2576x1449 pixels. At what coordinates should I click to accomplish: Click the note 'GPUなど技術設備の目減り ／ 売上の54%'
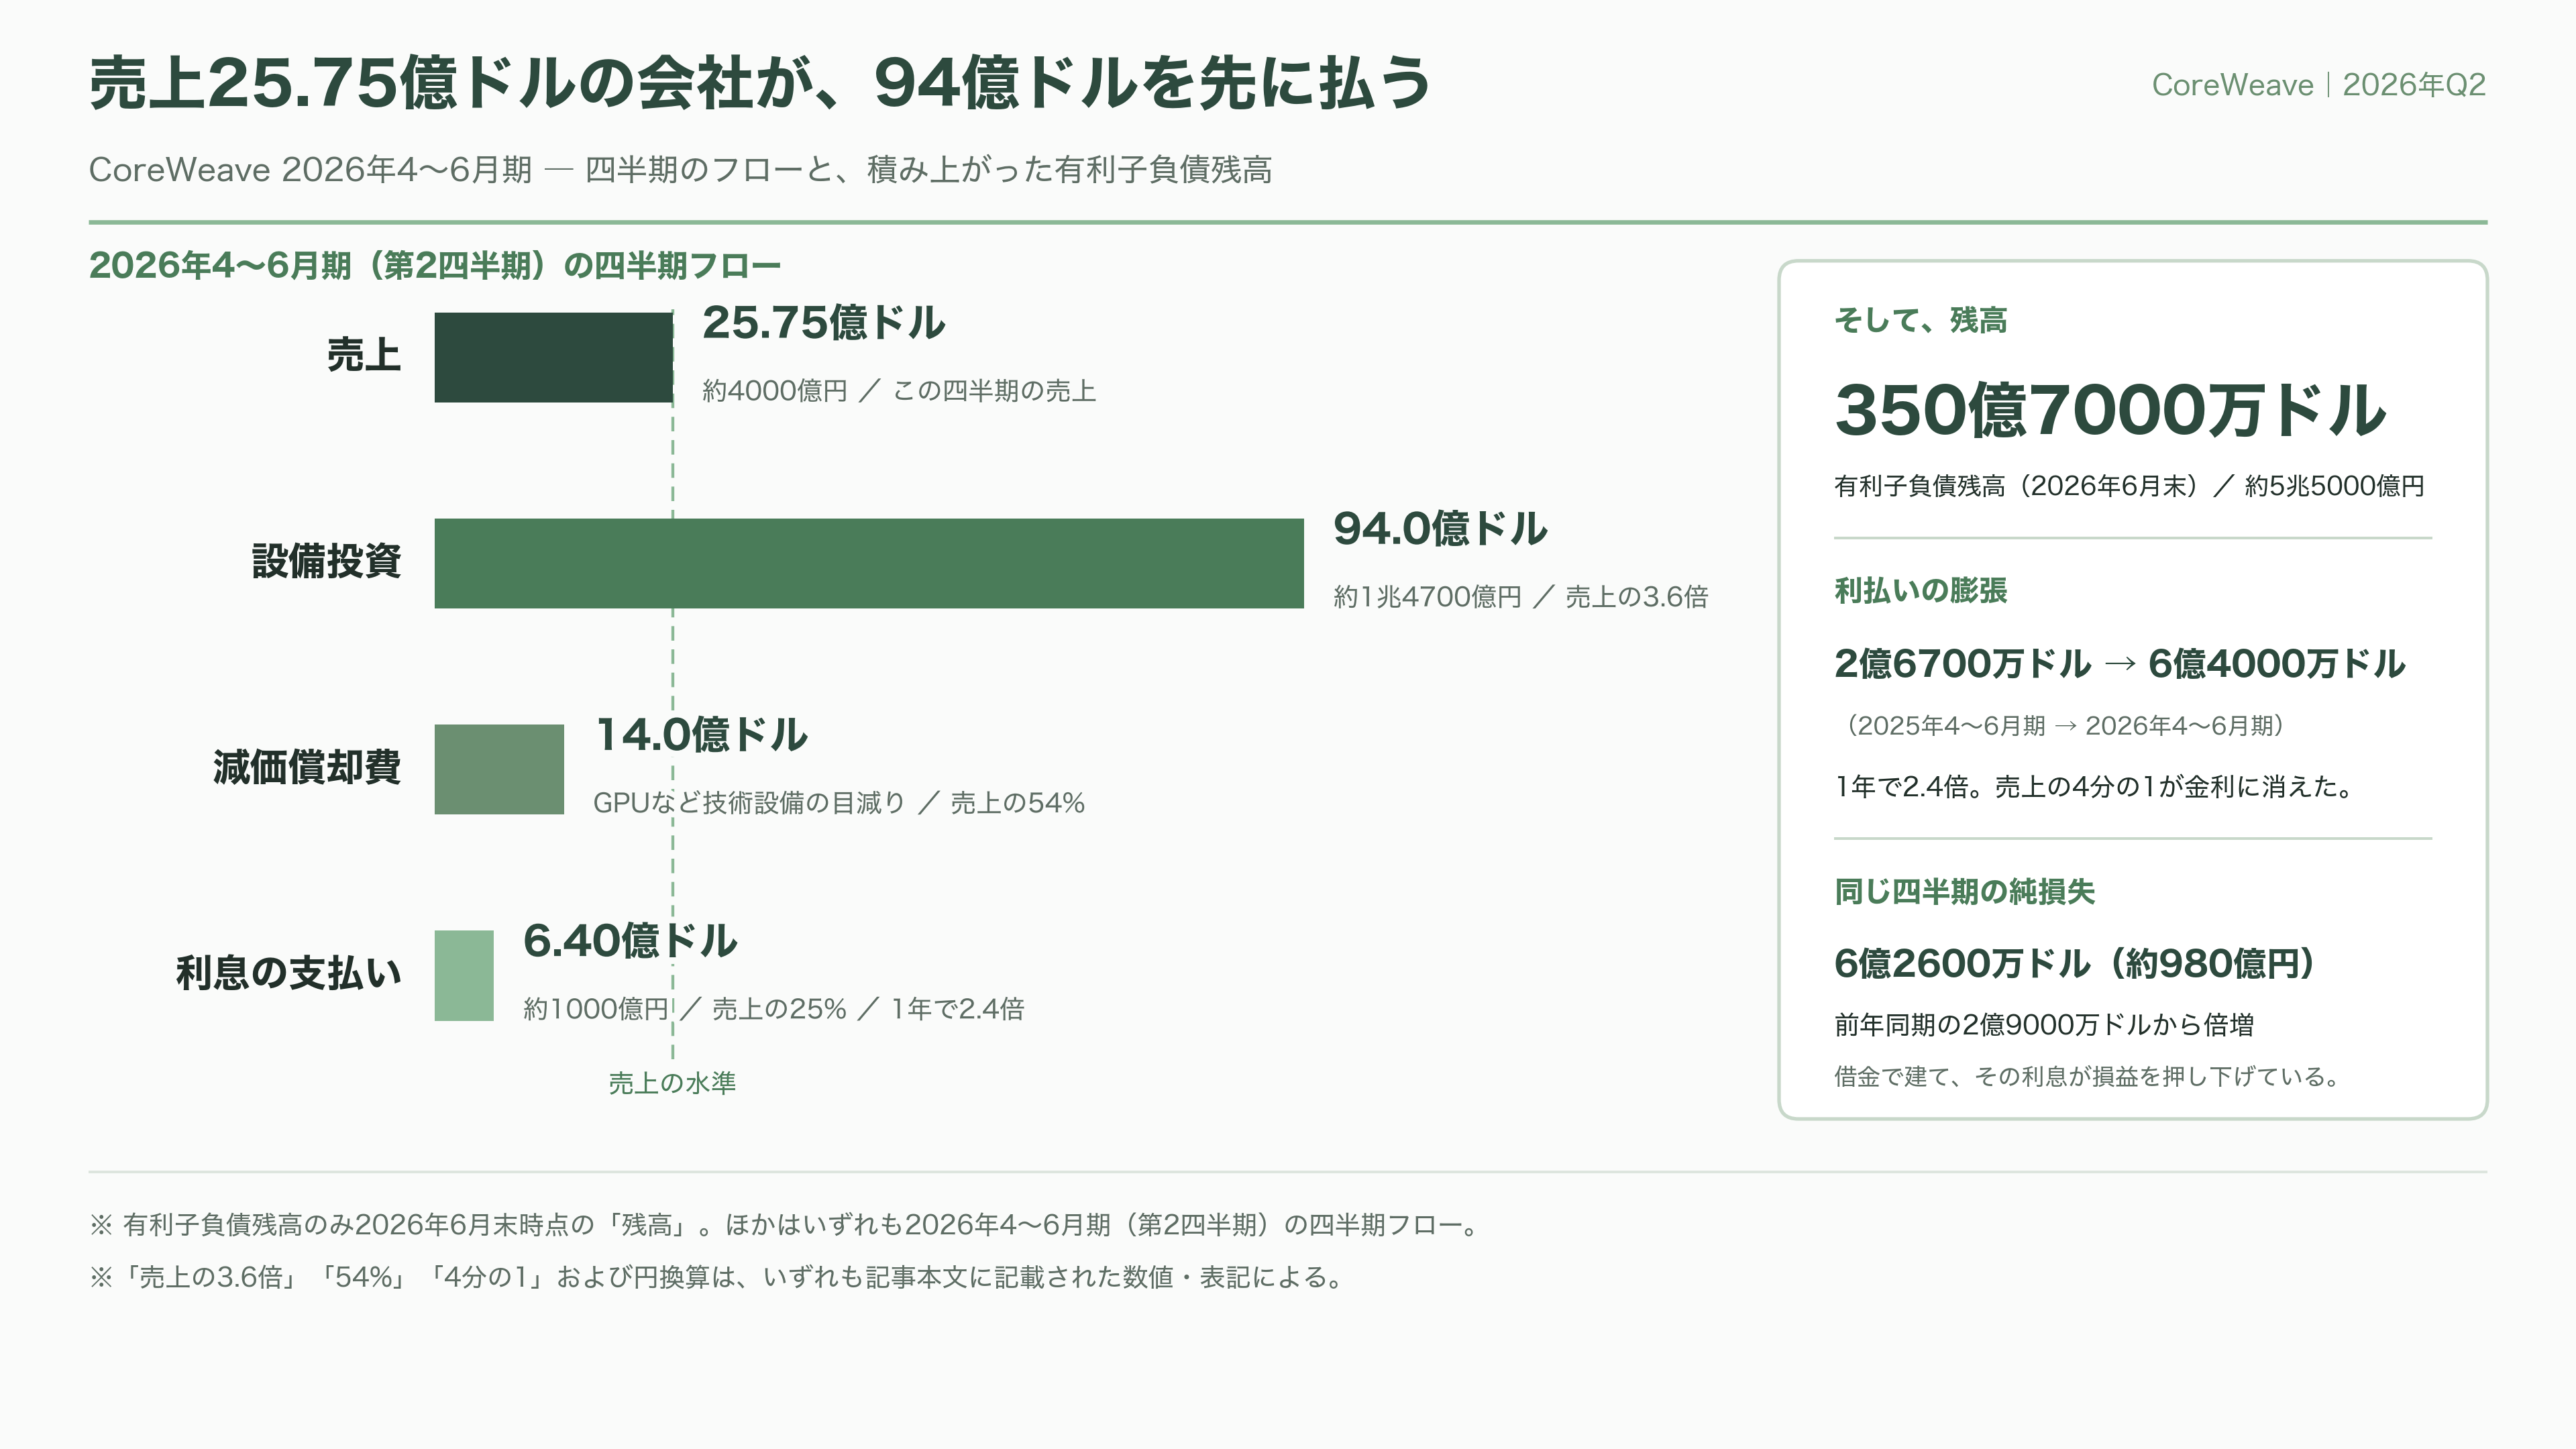pos(839,803)
